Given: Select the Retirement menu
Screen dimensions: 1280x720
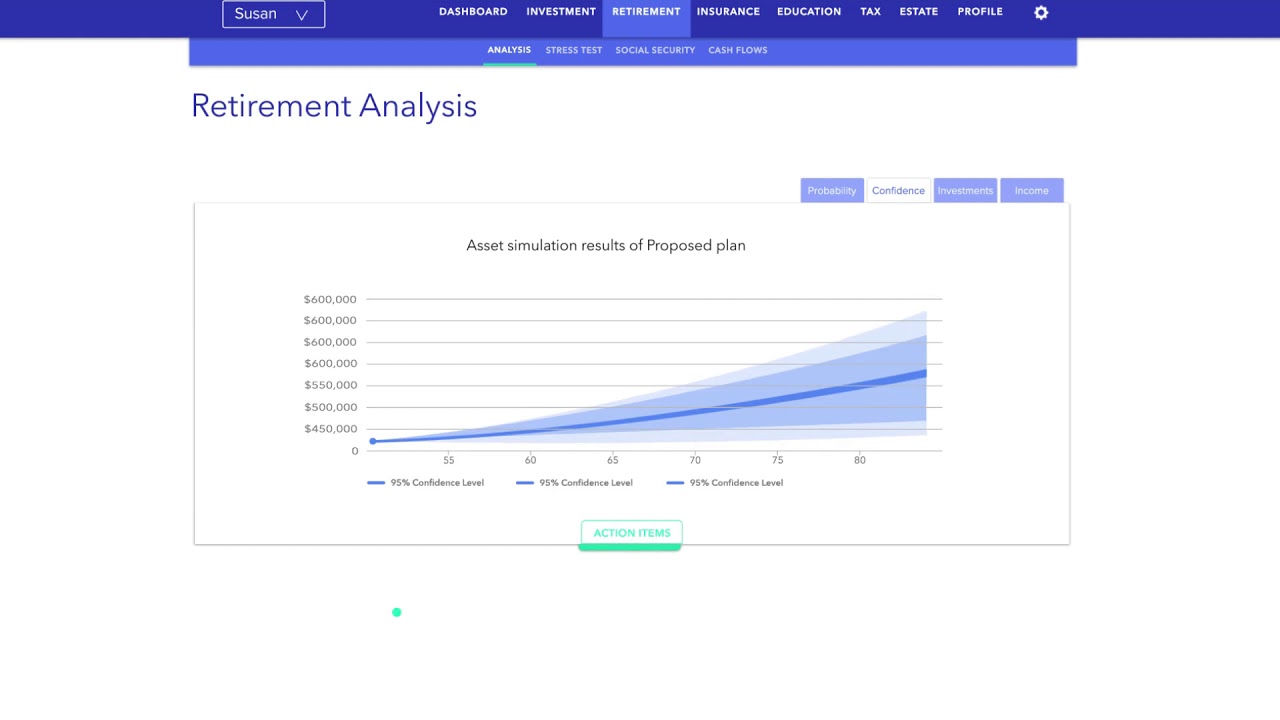Looking at the screenshot, I should (x=646, y=12).
